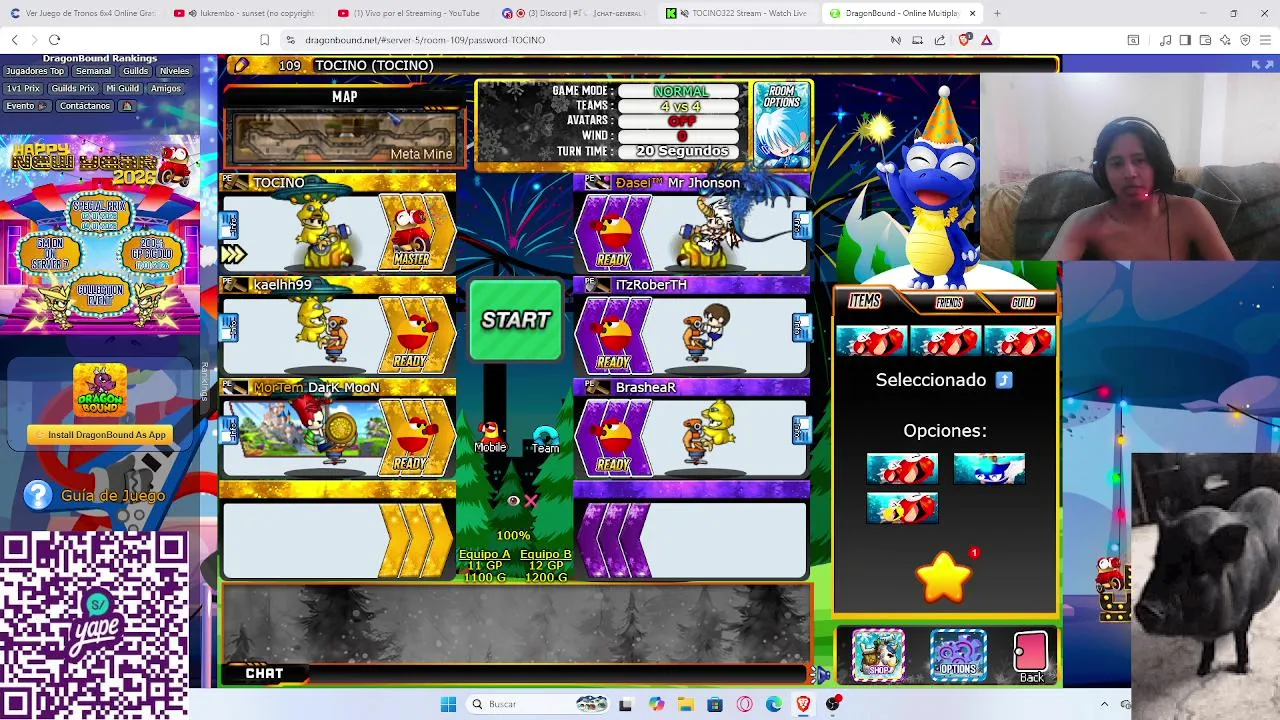Click the change music icon next to Seleccionado
This screenshot has width=1280, height=720.
(x=1004, y=380)
